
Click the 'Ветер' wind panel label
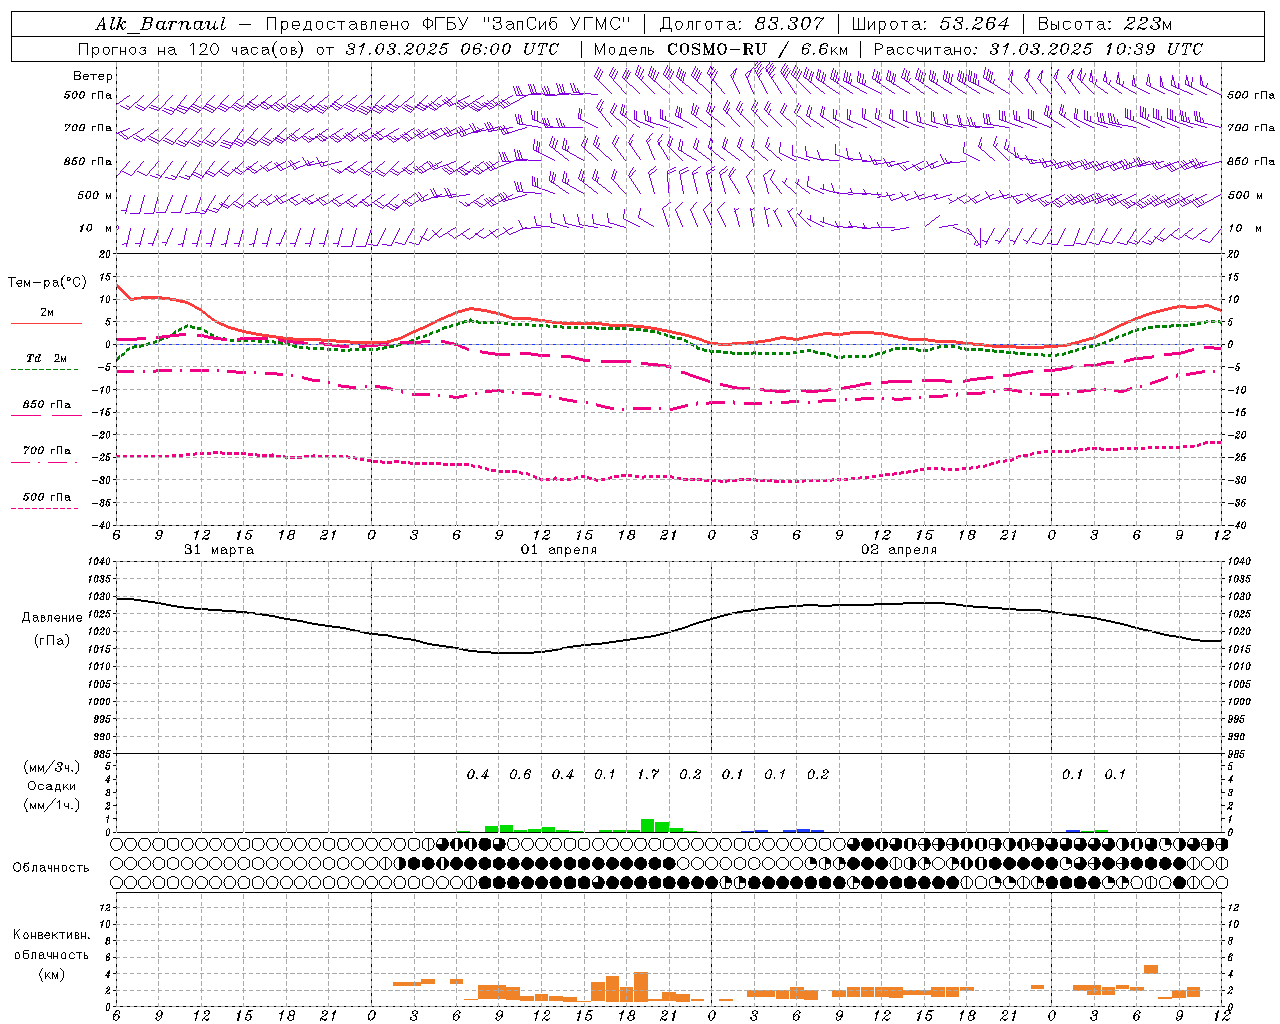coord(93,76)
